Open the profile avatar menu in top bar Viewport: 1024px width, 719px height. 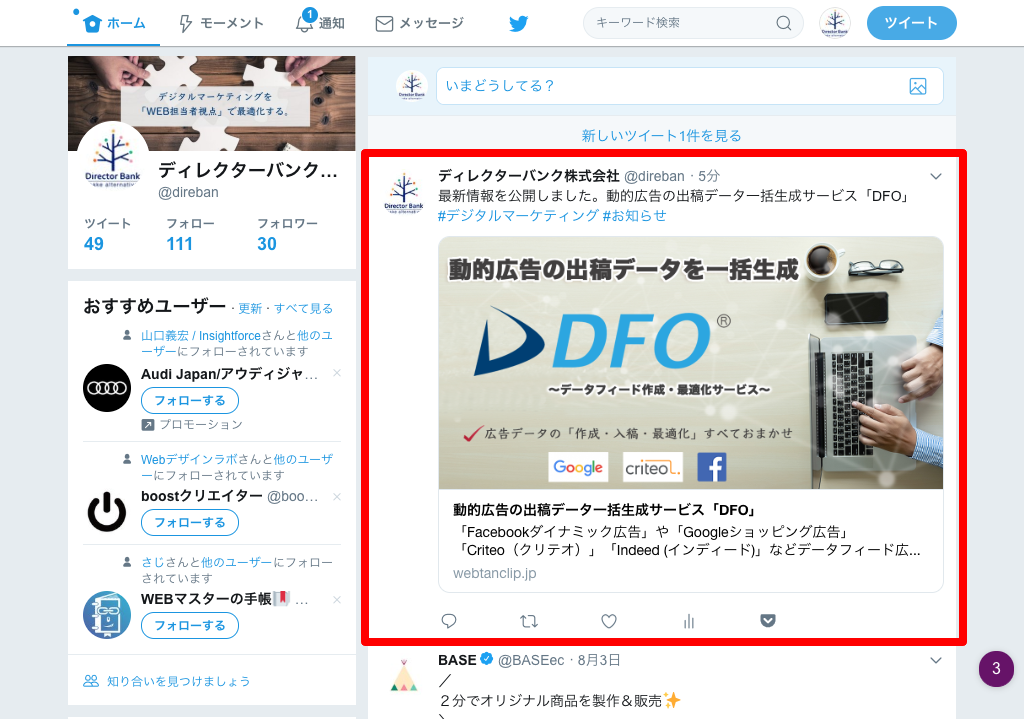834,23
